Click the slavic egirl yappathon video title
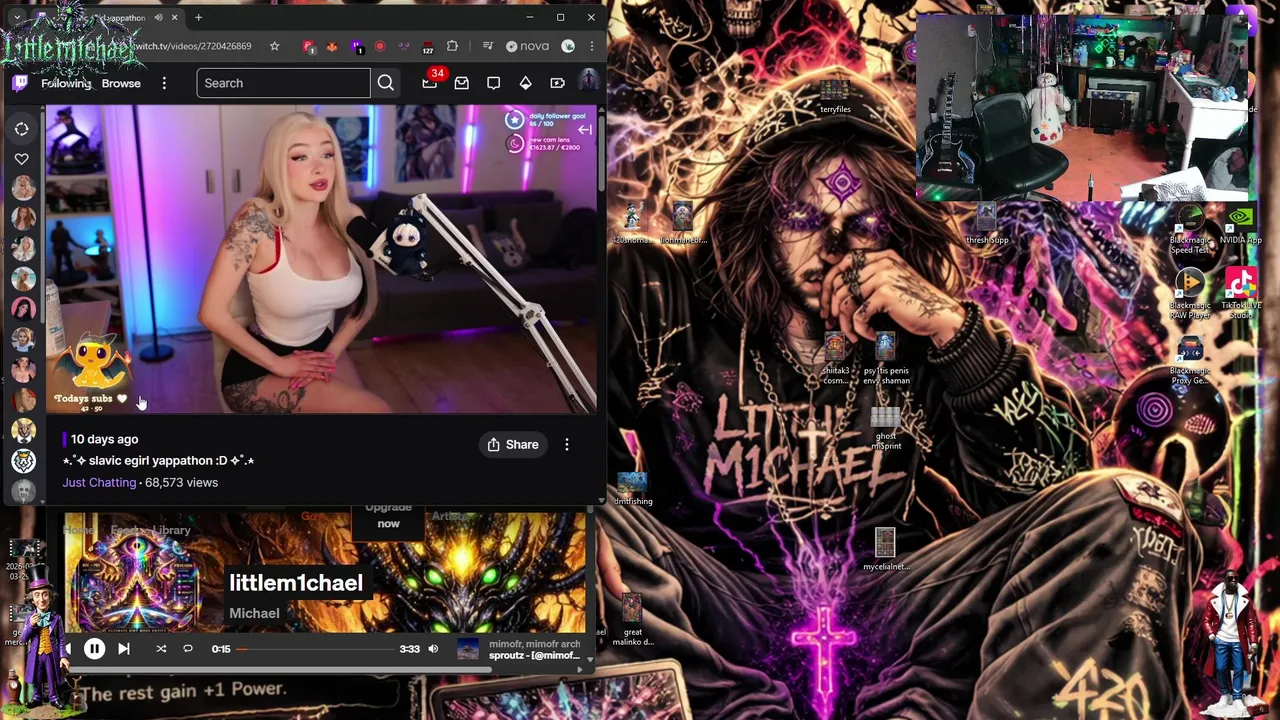Viewport: 1280px width, 720px height. click(158, 460)
